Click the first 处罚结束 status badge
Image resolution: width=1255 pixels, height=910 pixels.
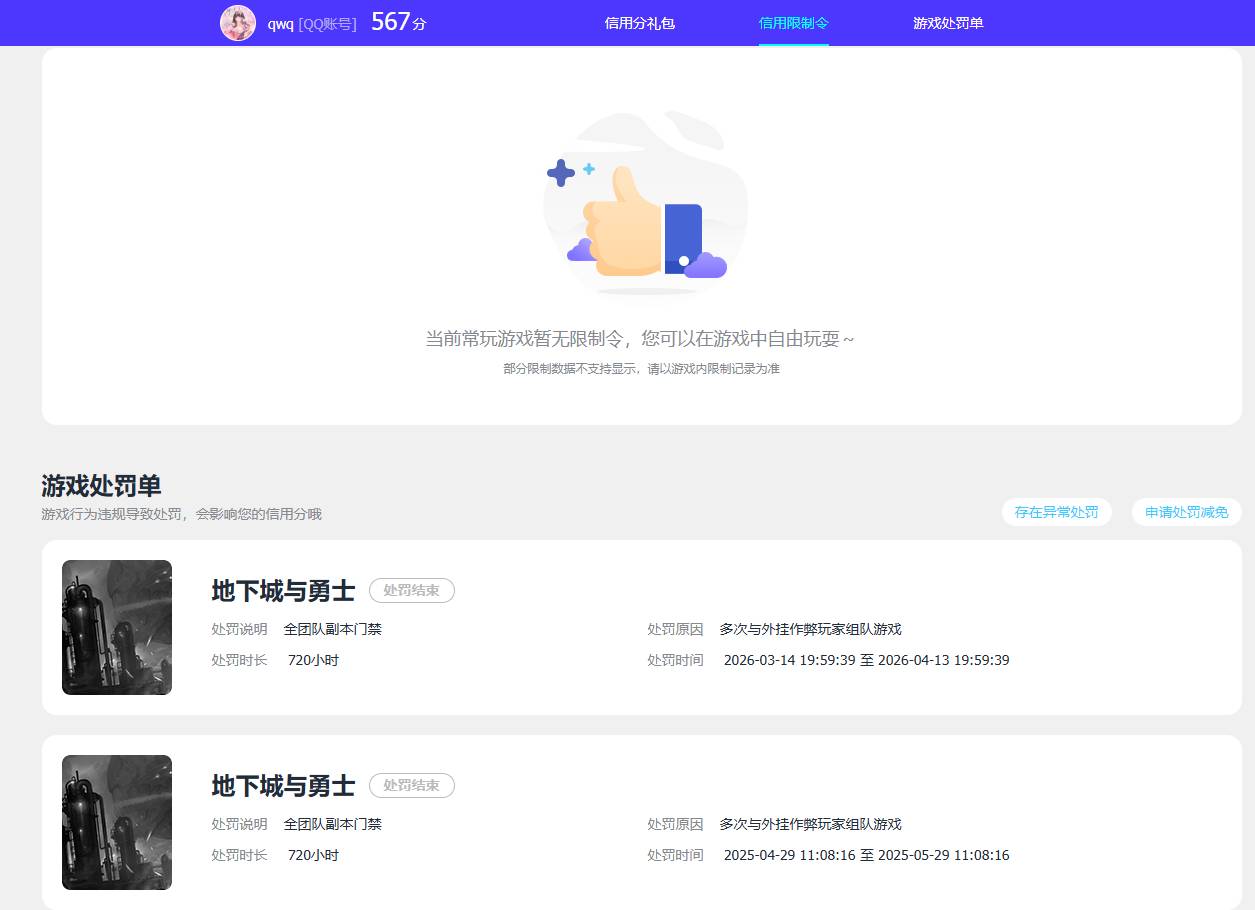click(x=412, y=590)
